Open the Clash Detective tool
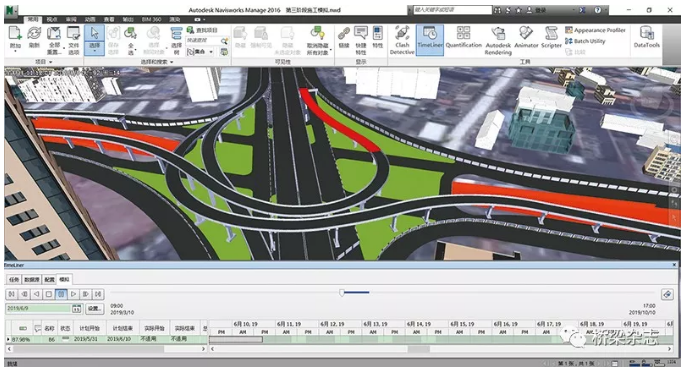This screenshot has width=683, height=371. 402,40
